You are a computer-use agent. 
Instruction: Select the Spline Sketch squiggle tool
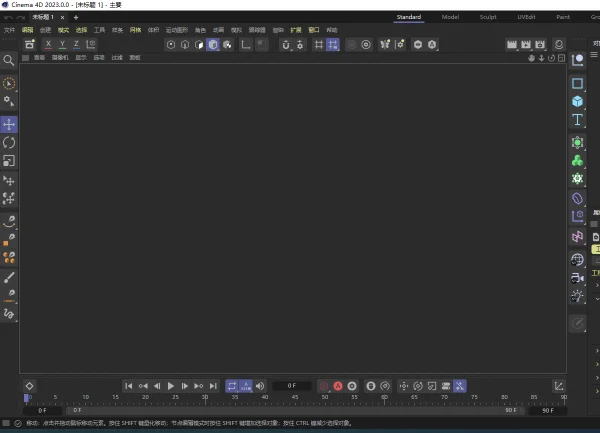(9, 314)
